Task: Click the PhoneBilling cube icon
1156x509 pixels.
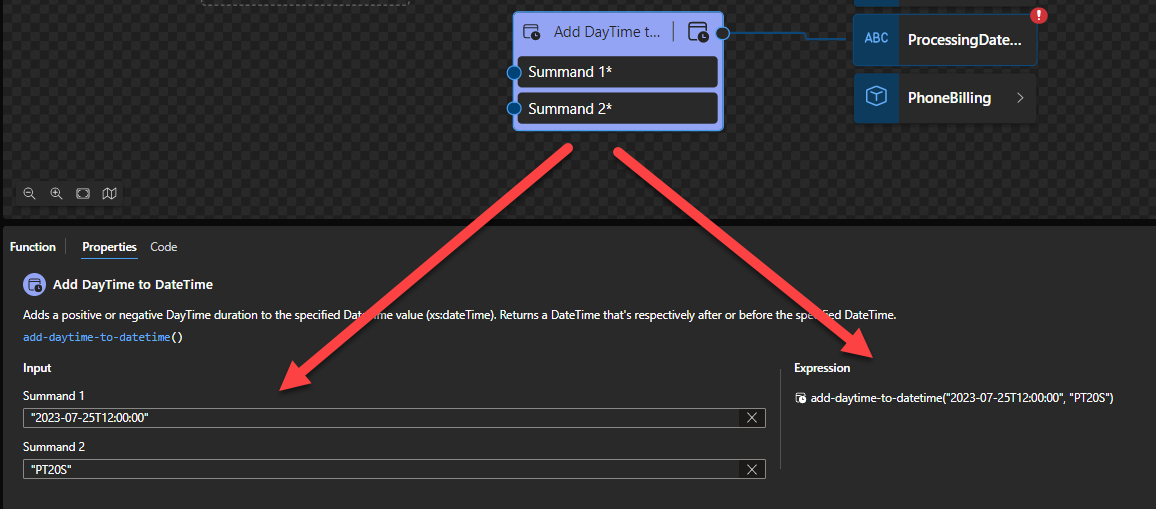Action: coord(876,97)
